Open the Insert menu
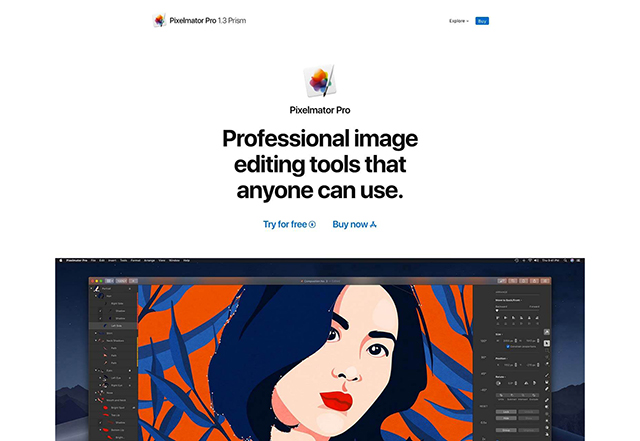Image resolution: width=640 pixels, height=441 pixels. click(x=112, y=261)
